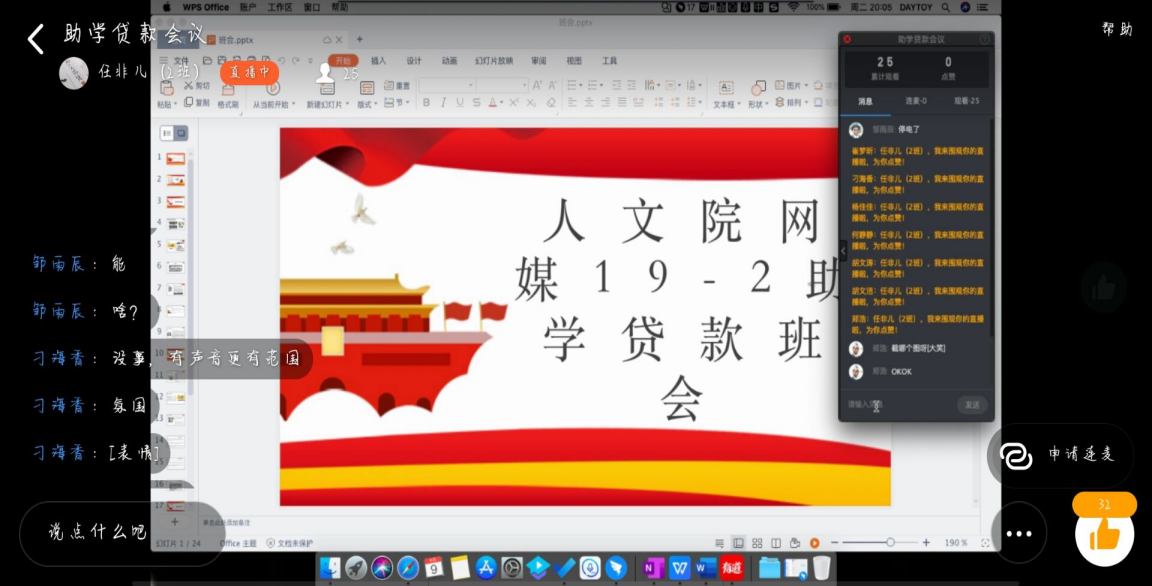This screenshot has width=1152, height=586.
Task: Tap the back arrow to leave livestream
Action: click(x=36, y=39)
